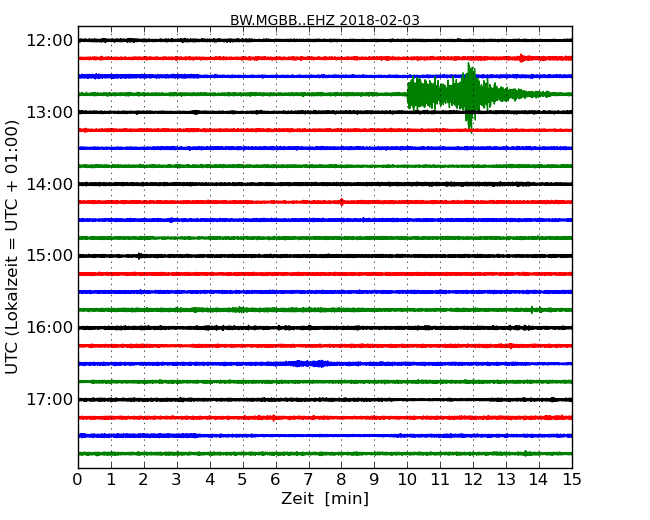
Task: Click the plot title BW.MGBB..EHZ 2018-02-03
Action: pyautogui.click(x=325, y=20)
